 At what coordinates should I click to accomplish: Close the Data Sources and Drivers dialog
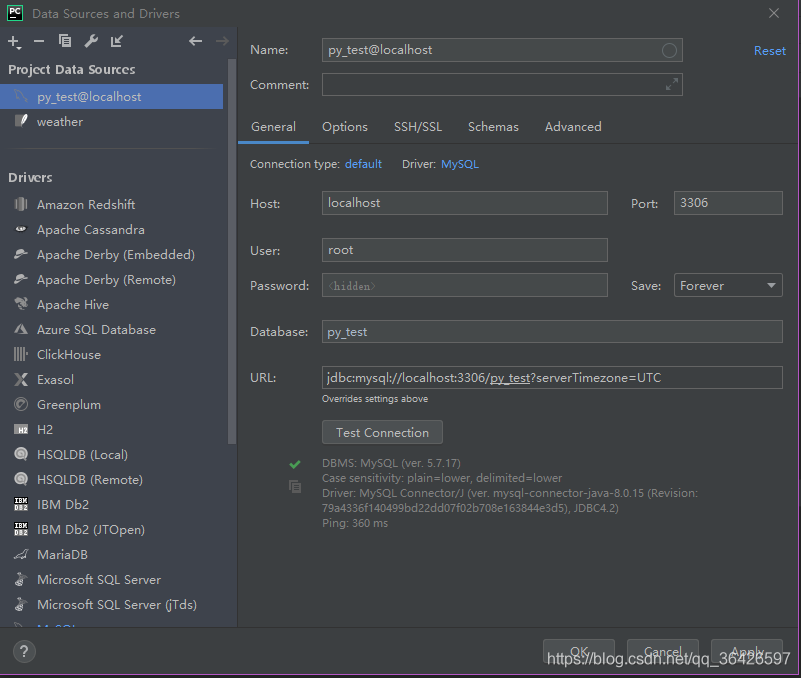click(774, 13)
